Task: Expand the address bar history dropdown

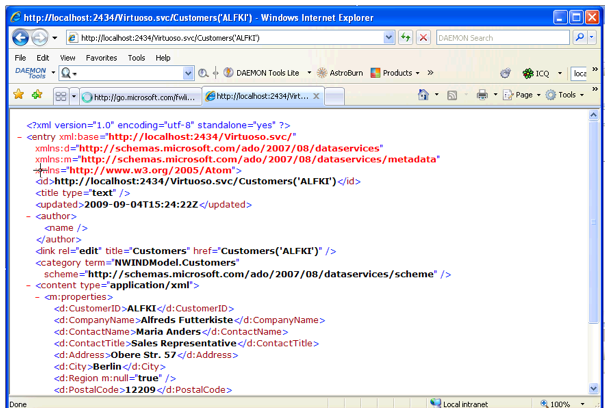Action: 388,38
